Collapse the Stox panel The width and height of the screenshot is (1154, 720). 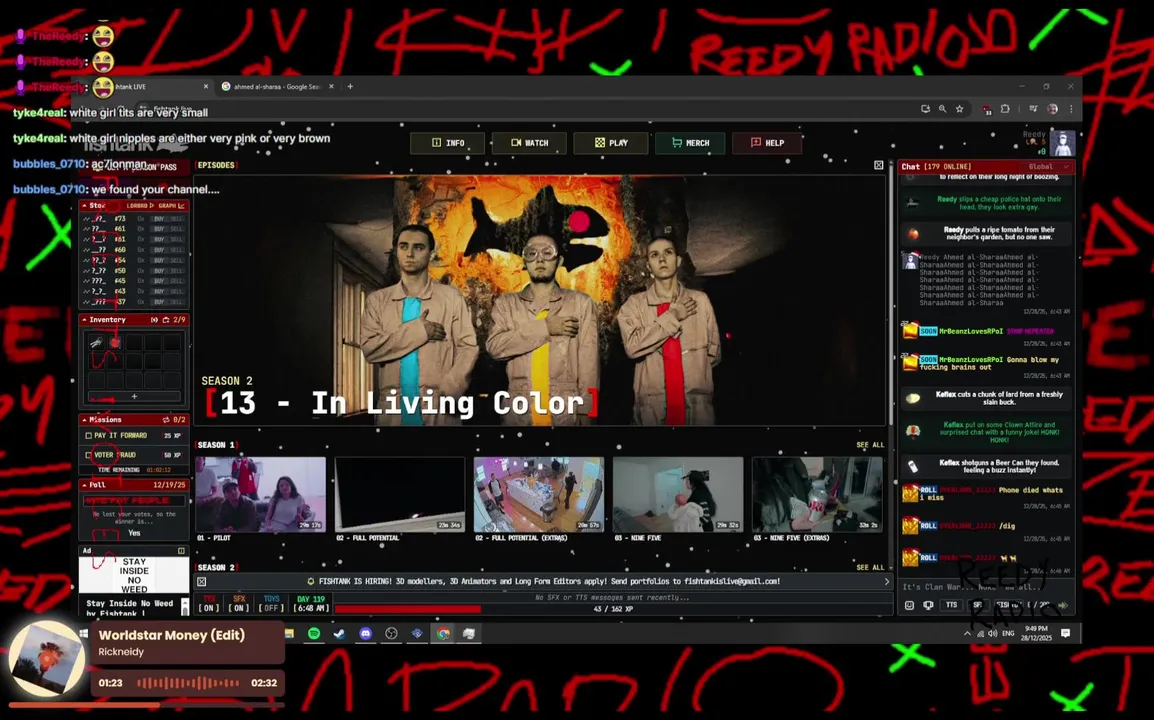tap(85, 205)
